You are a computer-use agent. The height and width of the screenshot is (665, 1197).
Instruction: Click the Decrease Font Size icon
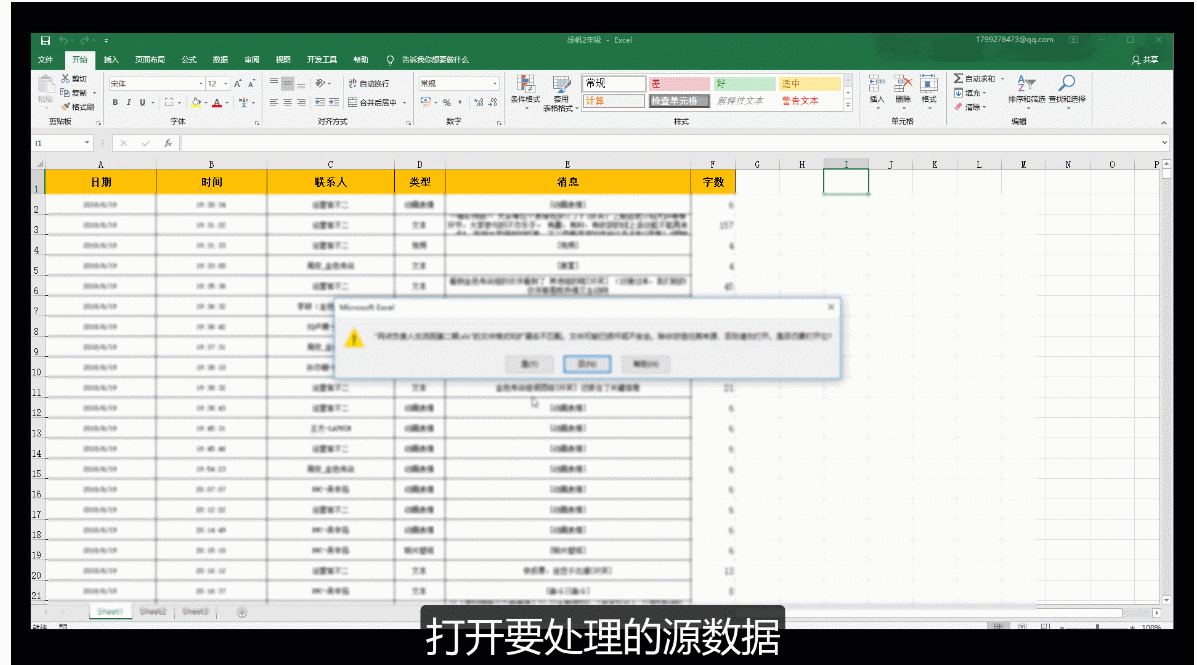click(x=251, y=83)
